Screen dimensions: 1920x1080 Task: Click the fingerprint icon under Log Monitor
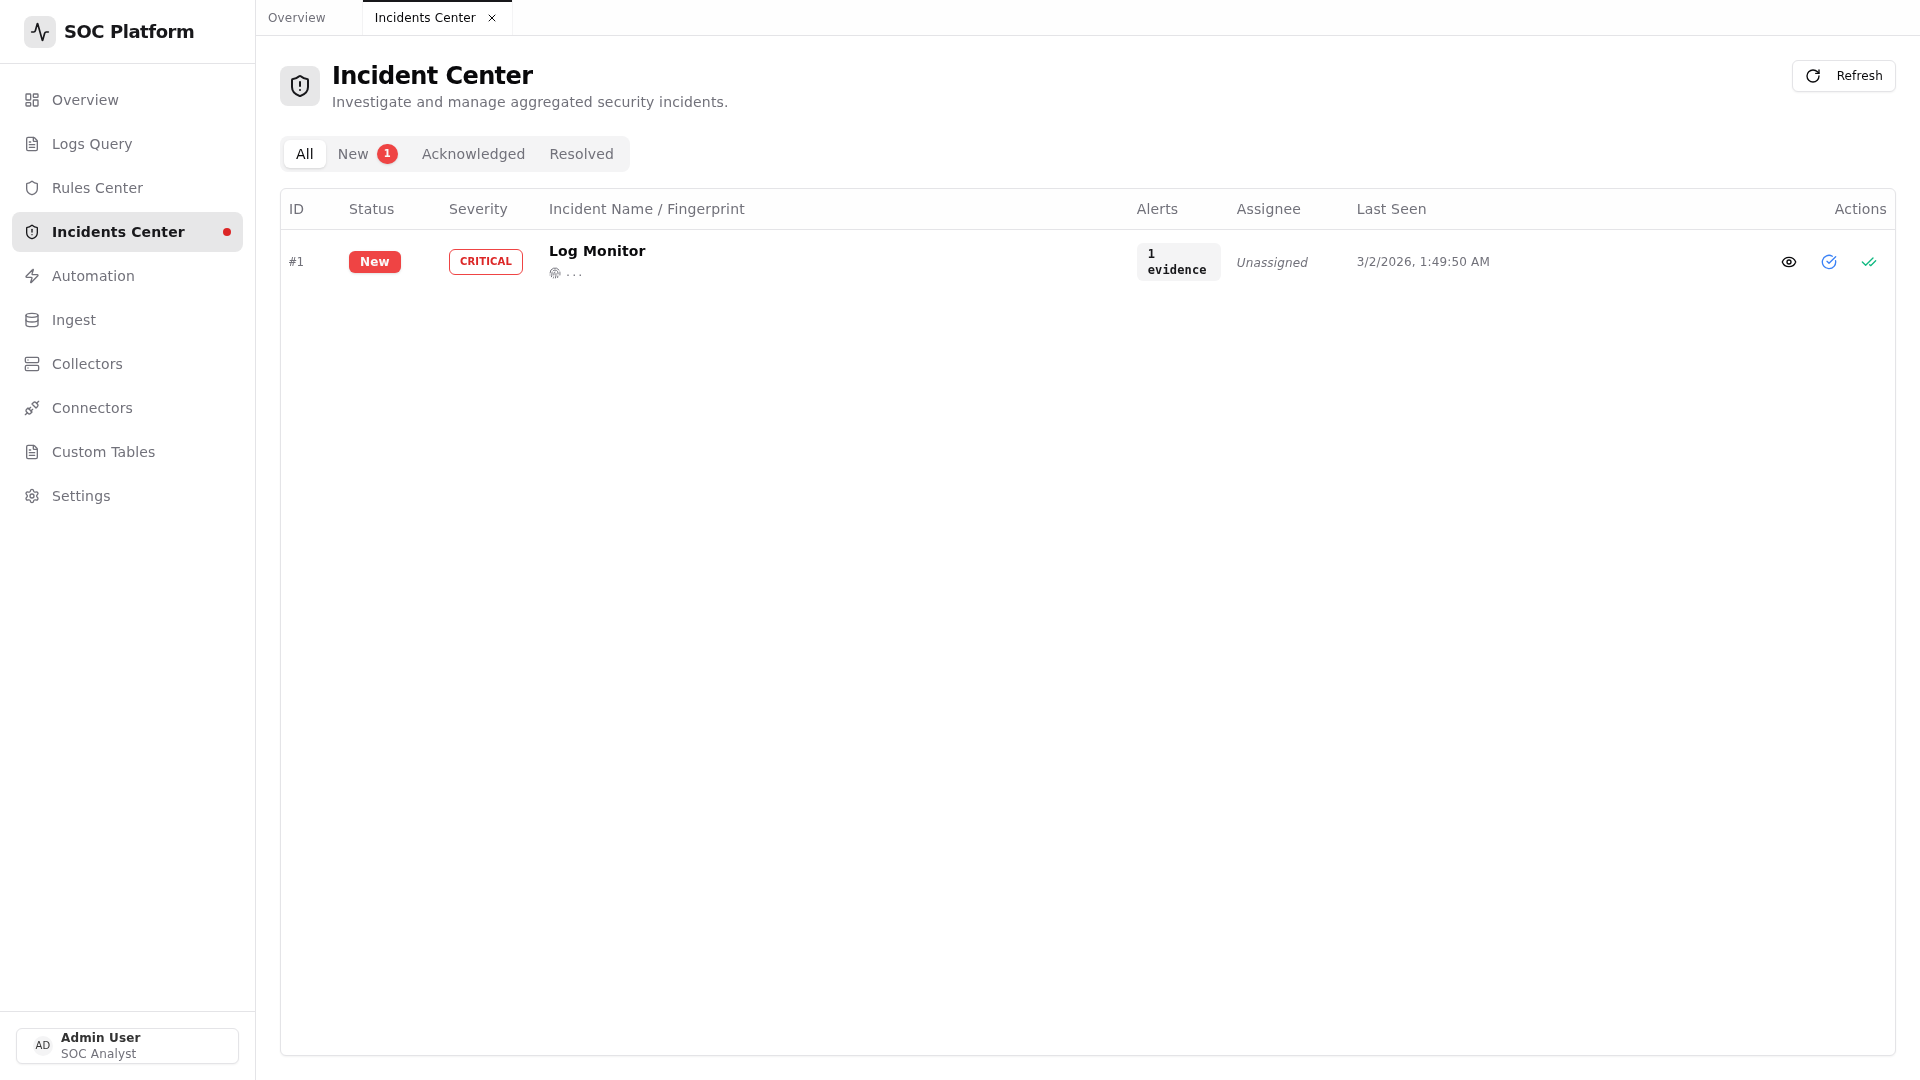point(555,273)
